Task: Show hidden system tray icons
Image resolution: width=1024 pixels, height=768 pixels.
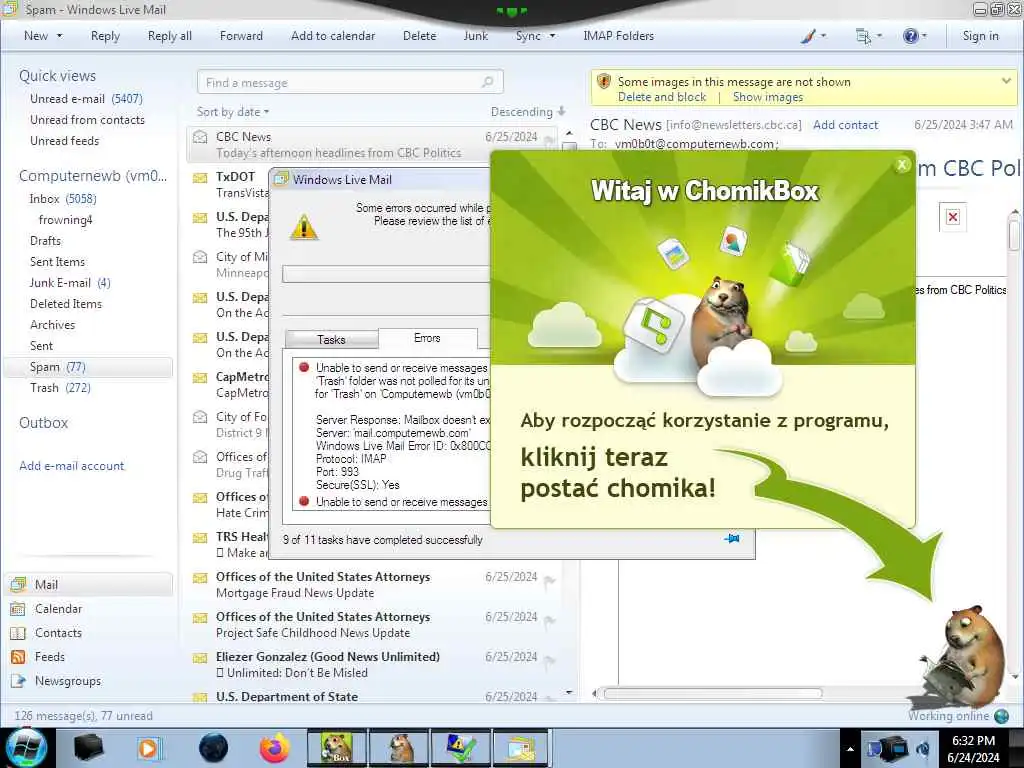Action: (850, 749)
